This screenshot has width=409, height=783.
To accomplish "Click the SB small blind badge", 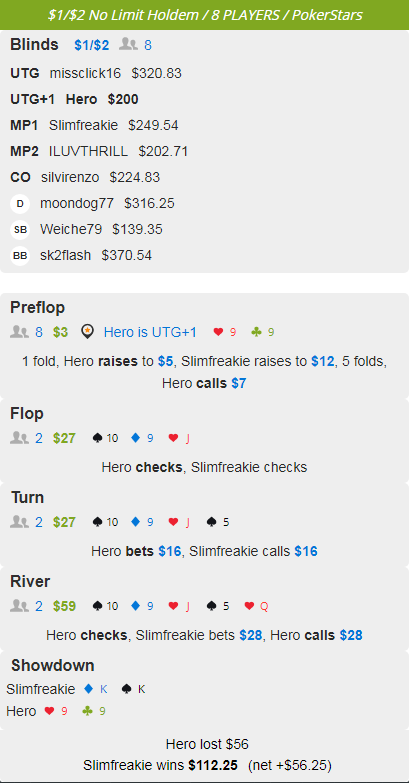I will click(x=20, y=230).
